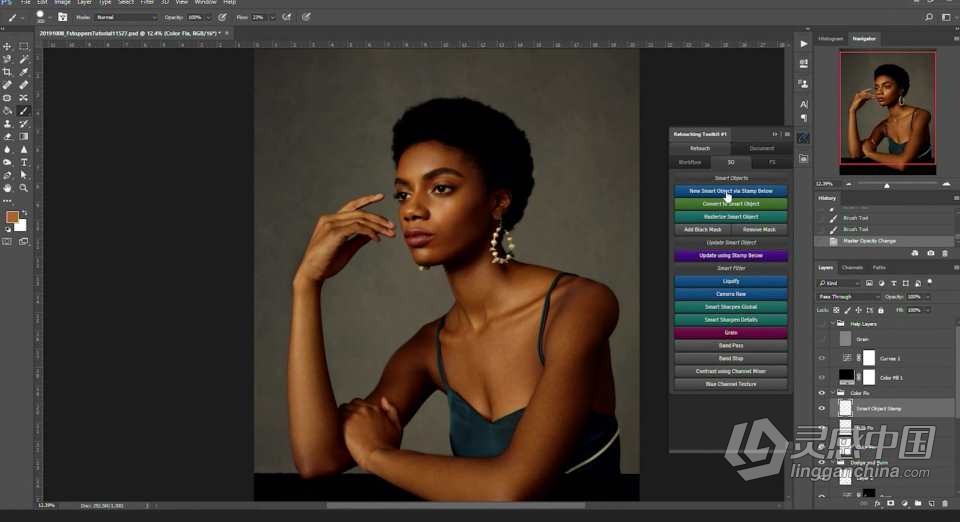Select the Crop tool
This screenshot has height=522, width=960.
click(7, 72)
